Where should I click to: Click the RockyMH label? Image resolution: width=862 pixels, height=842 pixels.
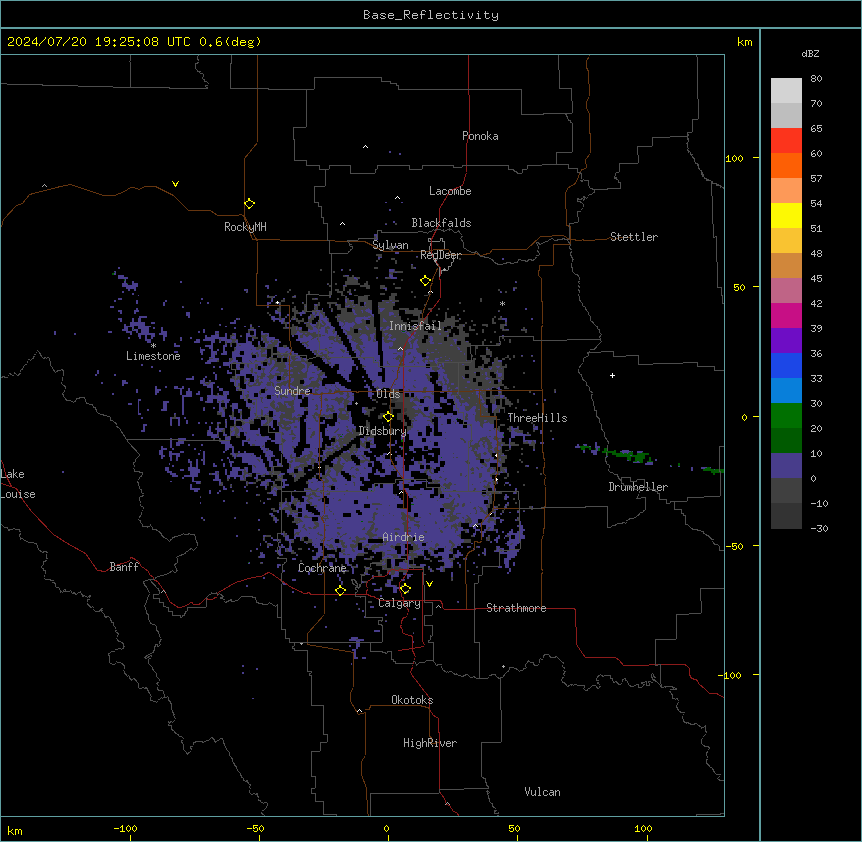(x=245, y=226)
